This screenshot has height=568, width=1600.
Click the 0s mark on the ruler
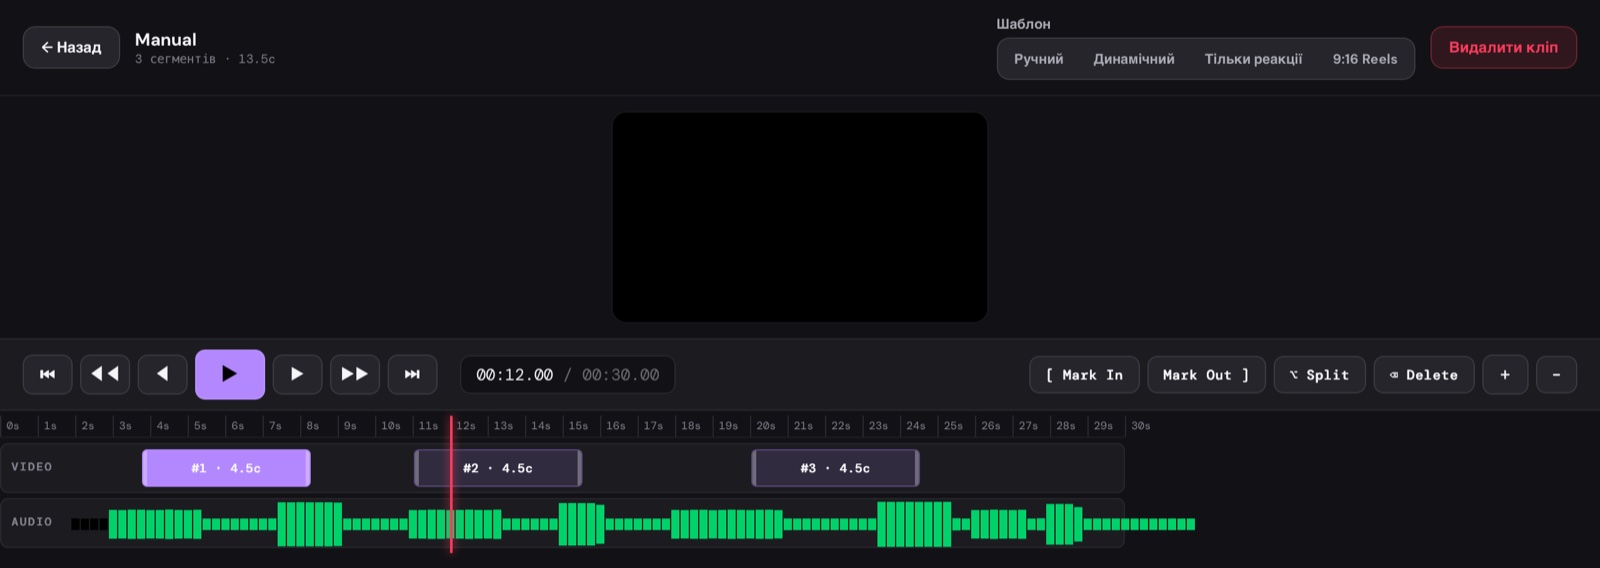[x=13, y=426]
